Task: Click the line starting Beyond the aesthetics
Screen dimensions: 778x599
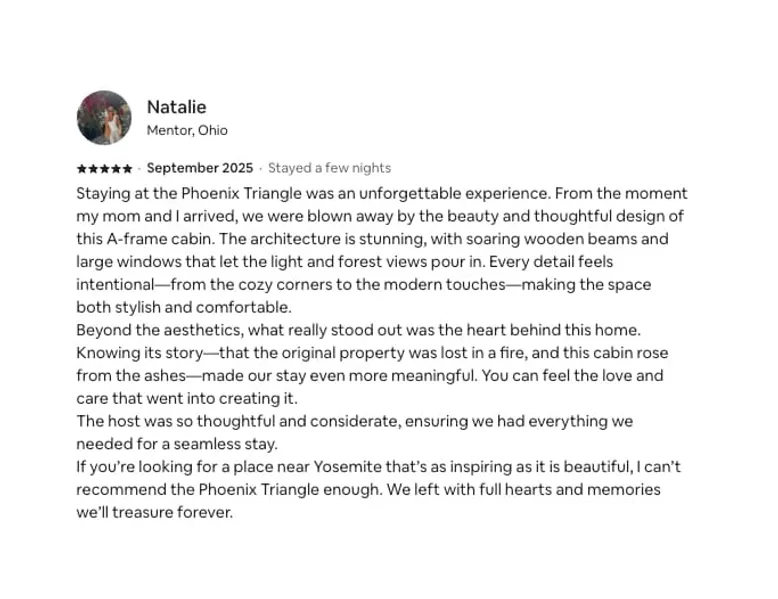Action: pyautogui.click(x=360, y=331)
